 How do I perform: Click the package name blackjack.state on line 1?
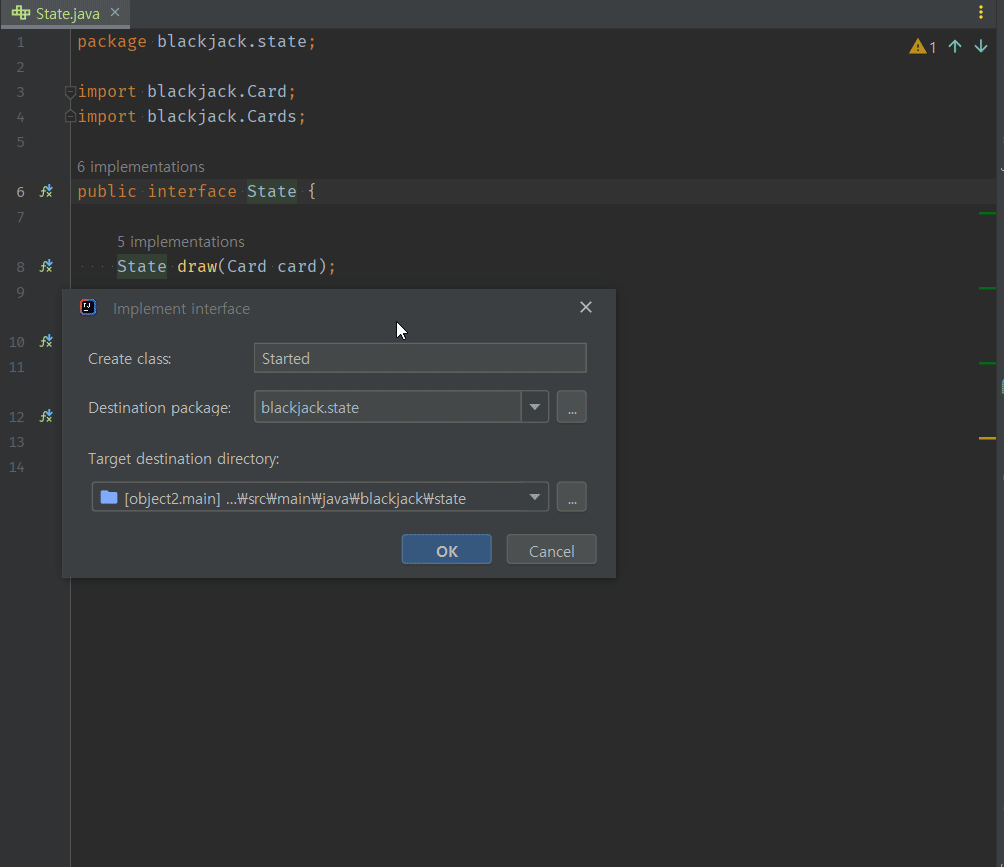click(232, 42)
